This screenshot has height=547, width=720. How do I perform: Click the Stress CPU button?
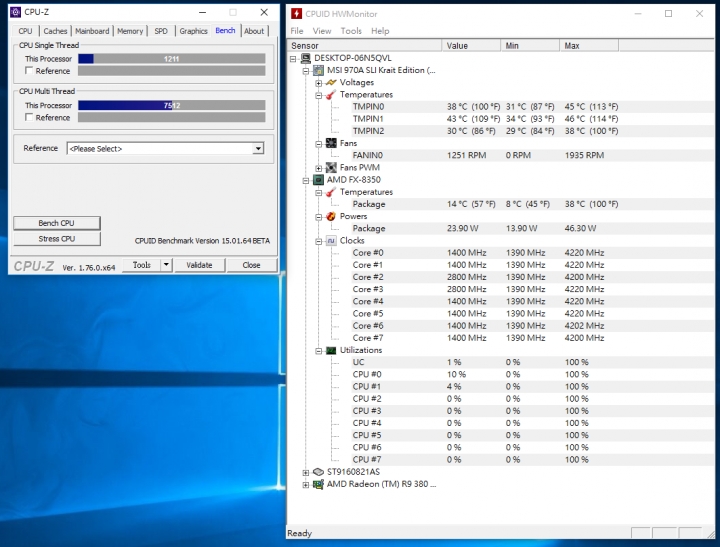(56, 239)
